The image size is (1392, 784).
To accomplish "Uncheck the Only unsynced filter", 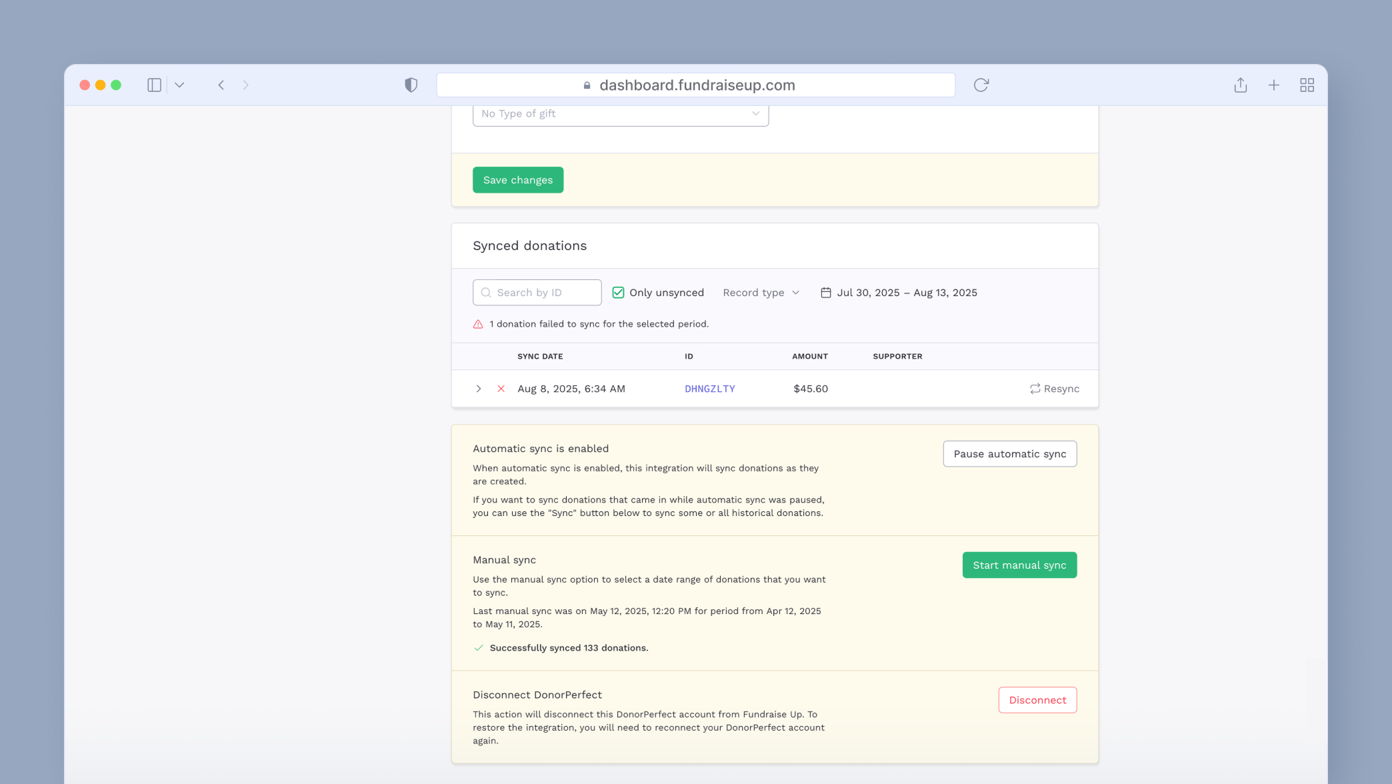I will coord(618,292).
